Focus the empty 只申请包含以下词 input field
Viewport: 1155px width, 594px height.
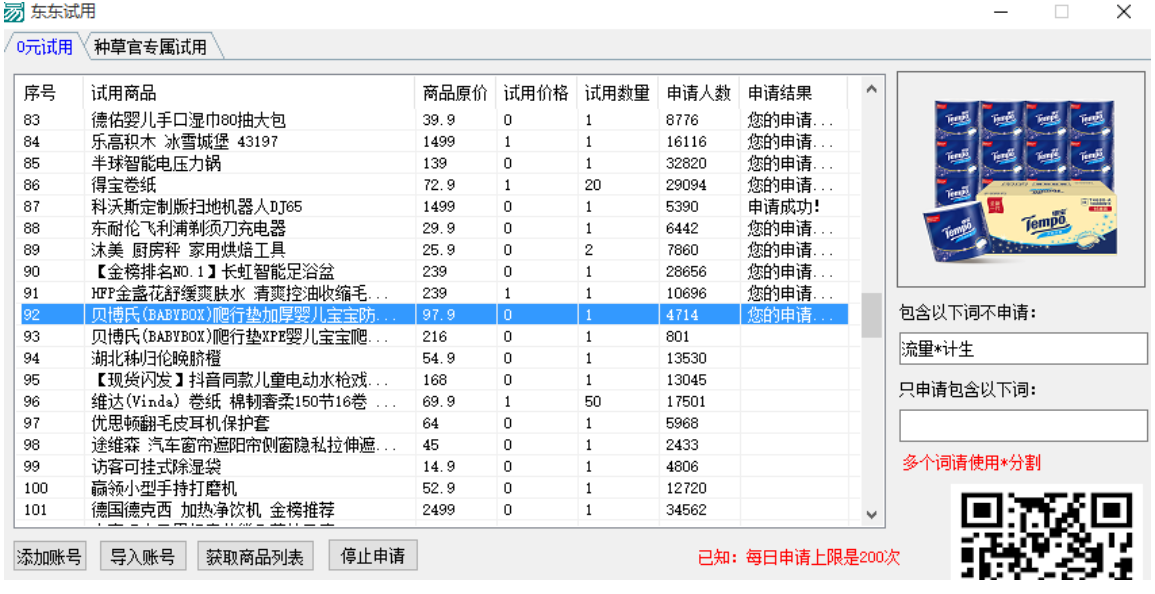pyautogui.click(x=1022, y=425)
